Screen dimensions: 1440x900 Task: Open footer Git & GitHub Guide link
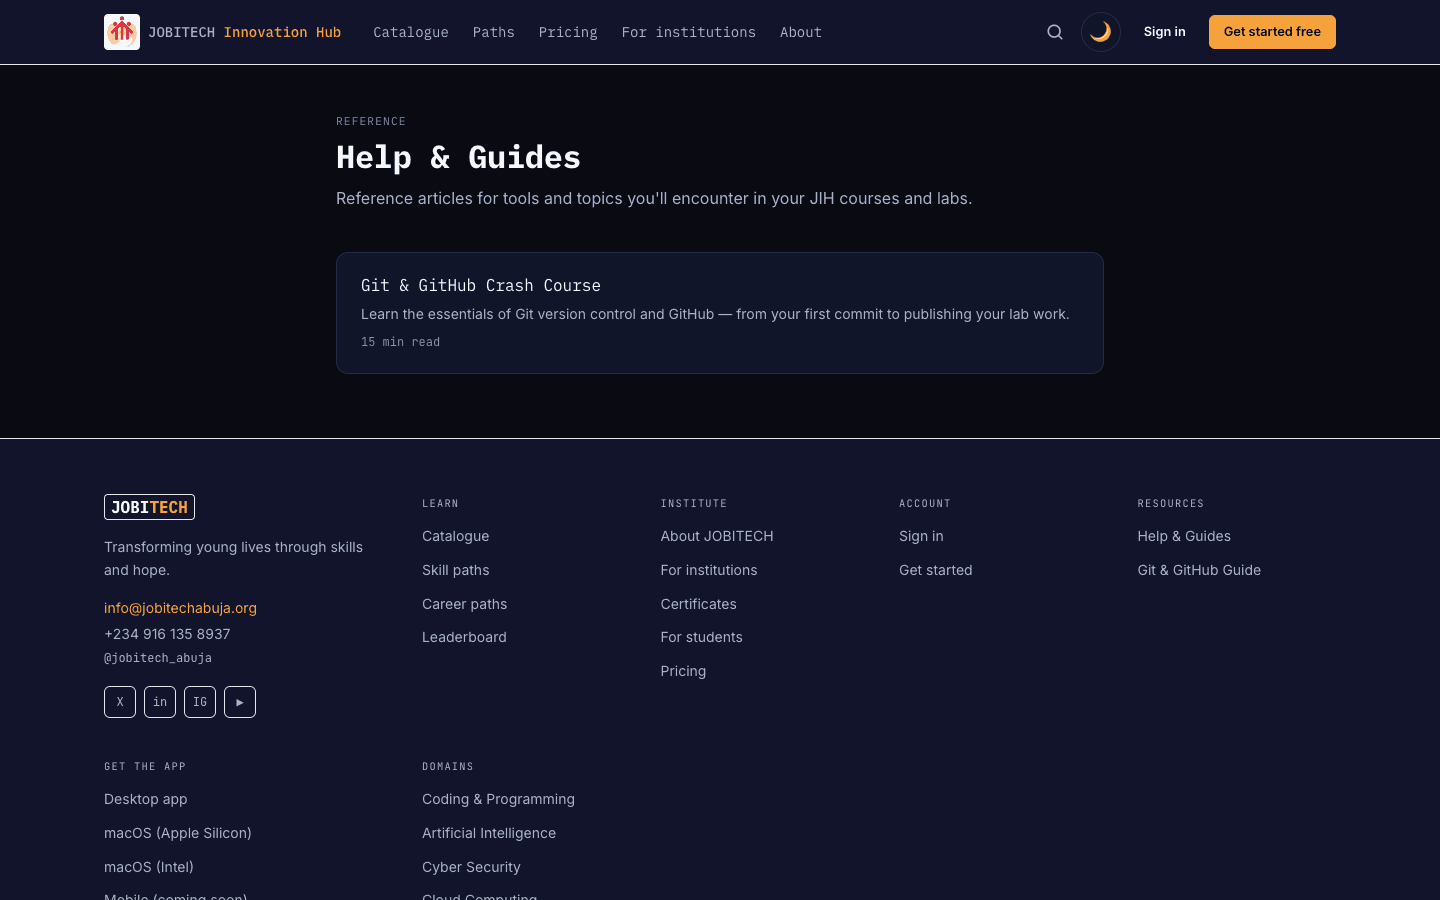[1199, 570]
